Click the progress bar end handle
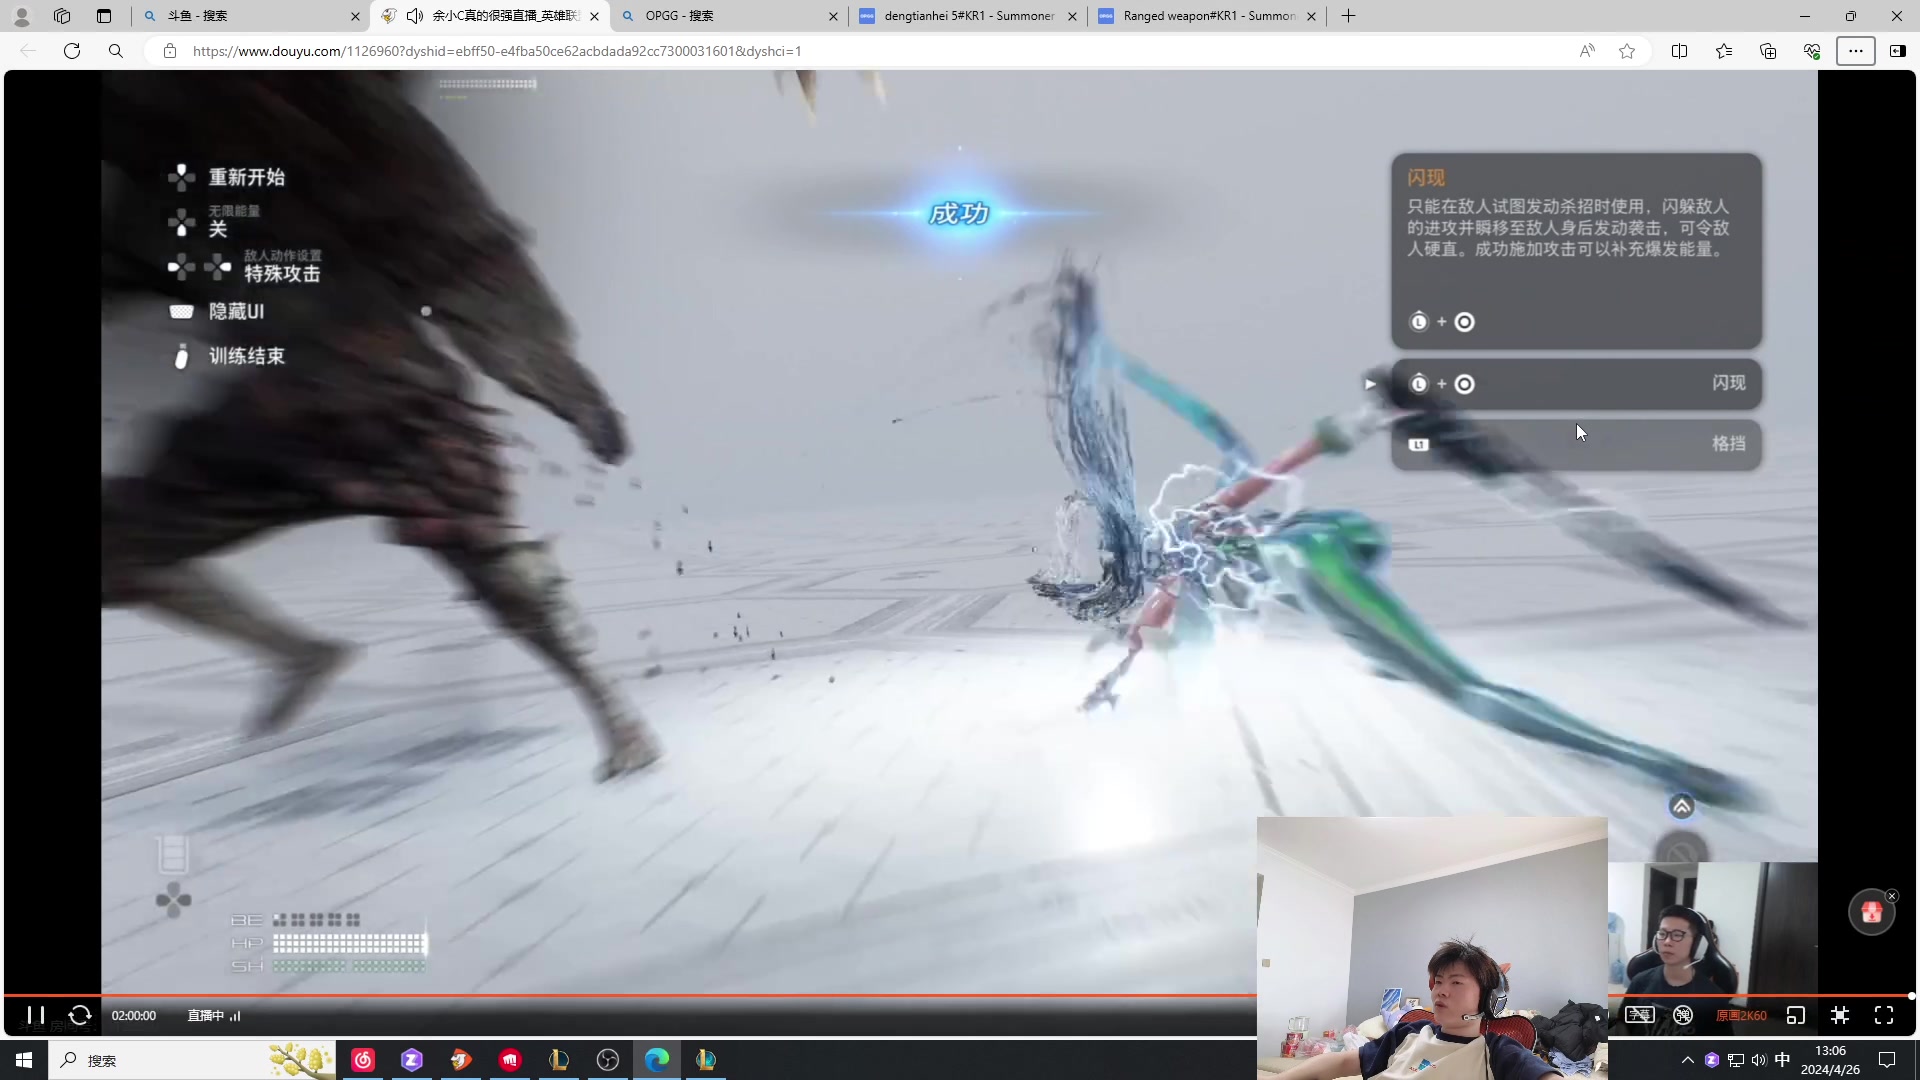 pyautogui.click(x=1911, y=995)
